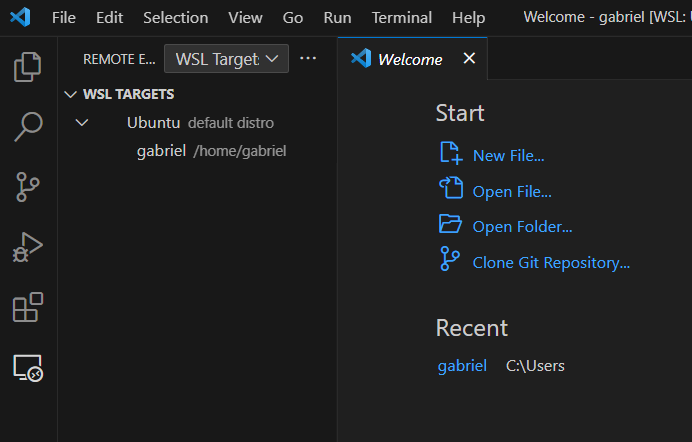Click the New File... link
This screenshot has height=442, width=692.
point(508,156)
